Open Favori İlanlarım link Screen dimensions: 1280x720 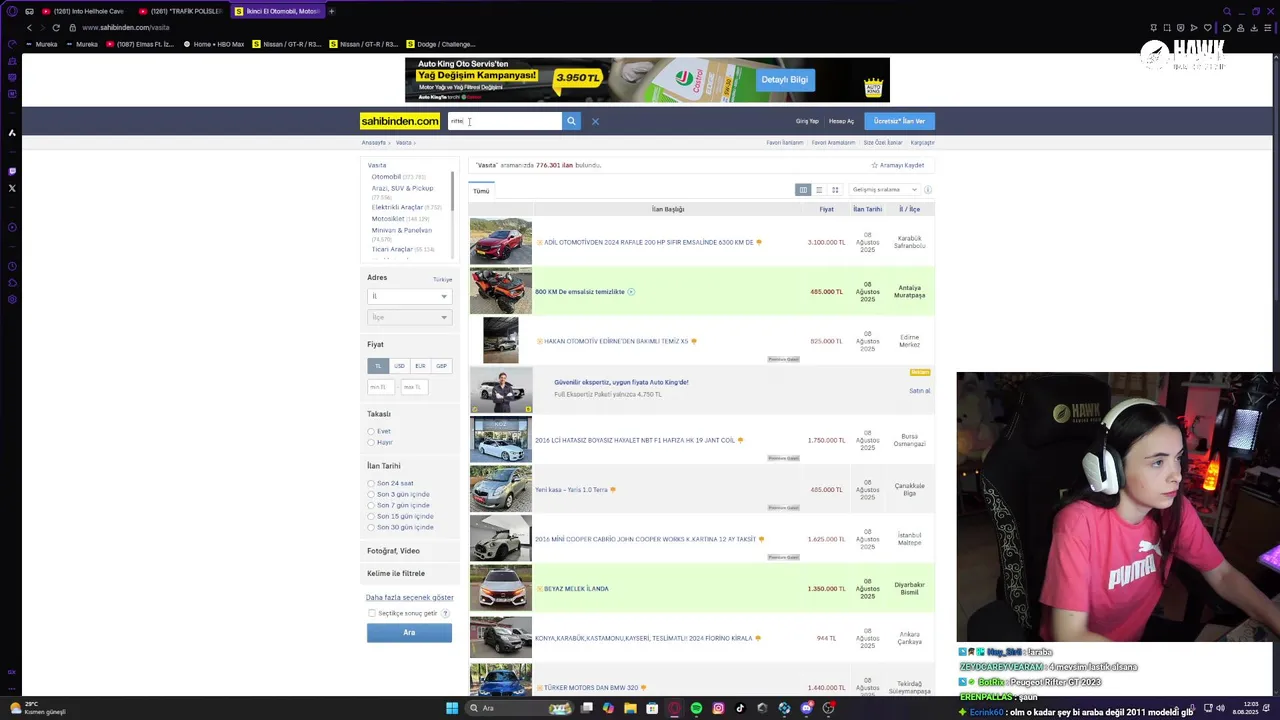click(785, 143)
